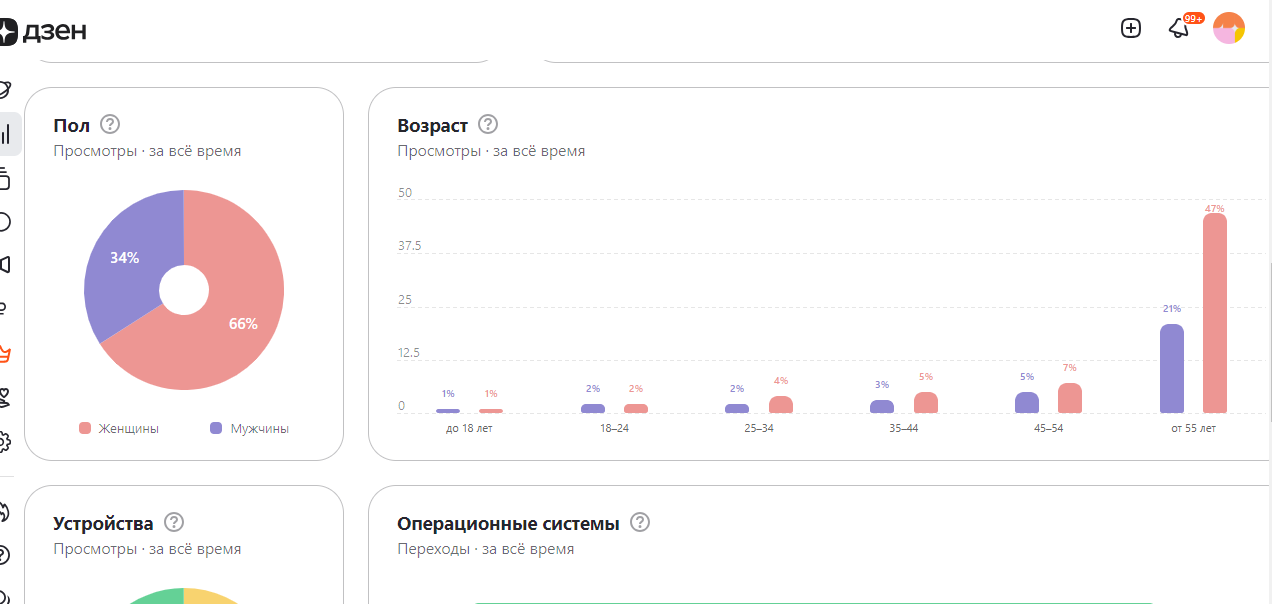Screen dimensions: 1272x604
Task: Show the help tooltip beside Устройства heading
Action: (x=174, y=522)
